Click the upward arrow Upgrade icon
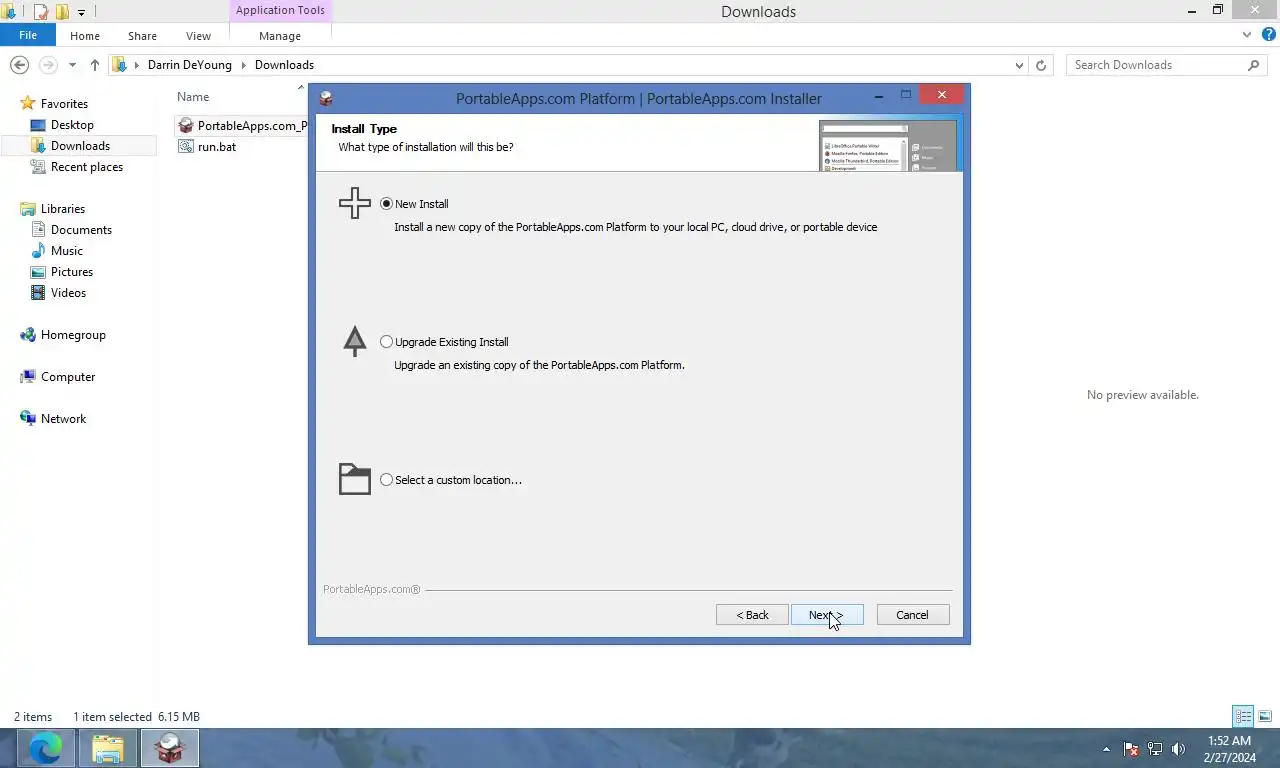This screenshot has width=1280, height=768. coord(355,341)
